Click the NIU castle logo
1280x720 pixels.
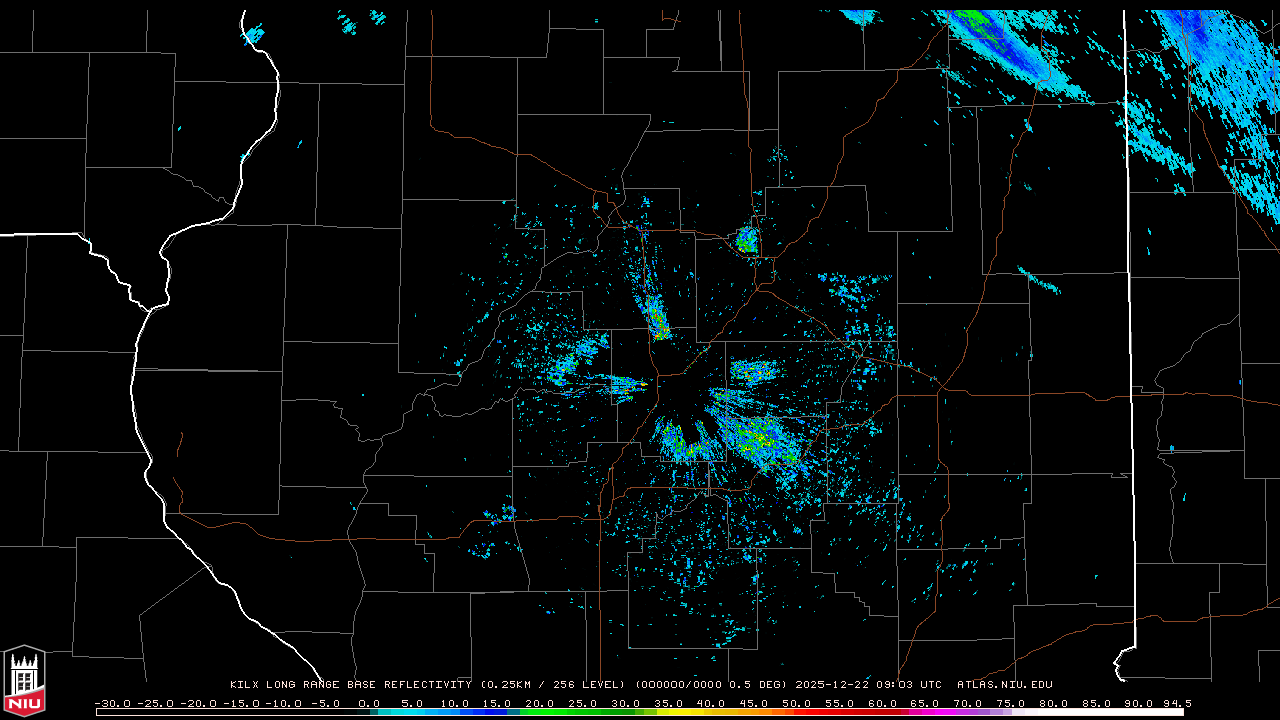click(24, 681)
